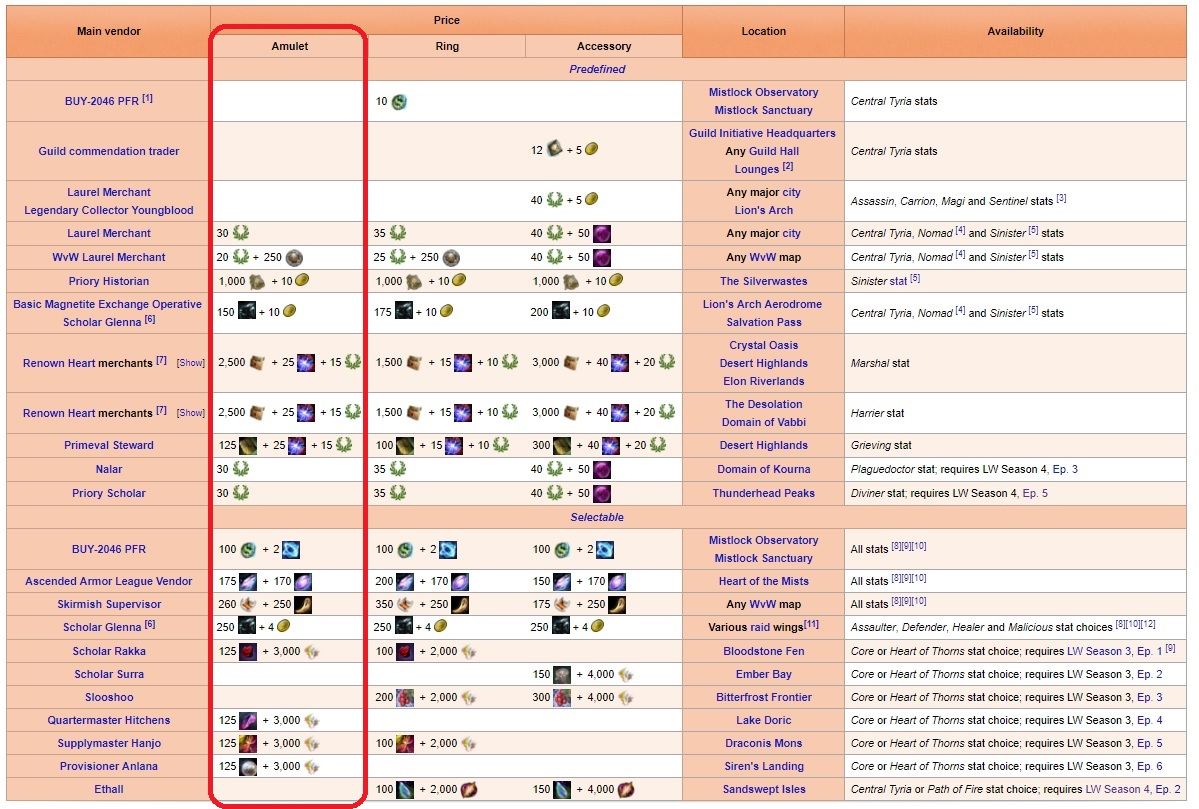Viewport: 1199px width, 809px height.
Task: Open the Thunderhead Peaks location link
Action: tap(763, 493)
